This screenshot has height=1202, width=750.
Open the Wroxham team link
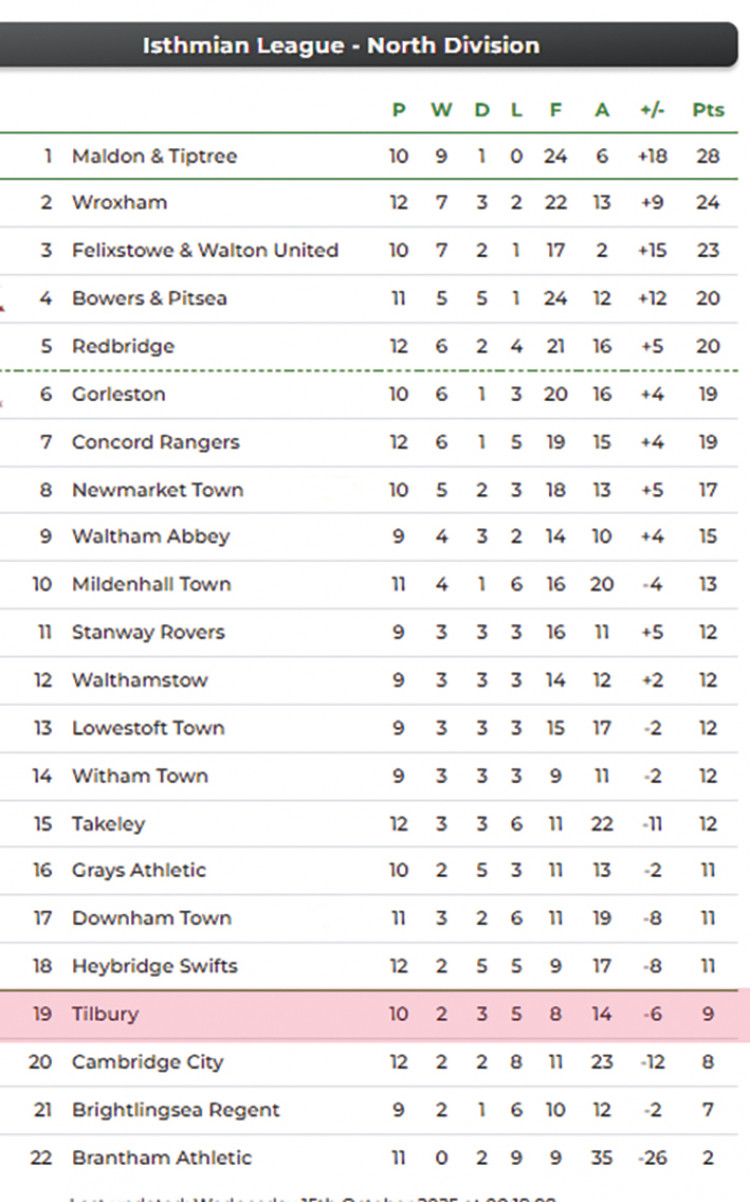pos(119,202)
